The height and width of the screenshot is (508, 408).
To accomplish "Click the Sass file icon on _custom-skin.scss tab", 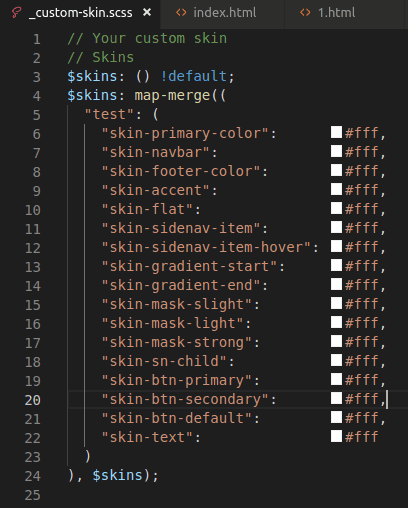I will click(x=16, y=13).
